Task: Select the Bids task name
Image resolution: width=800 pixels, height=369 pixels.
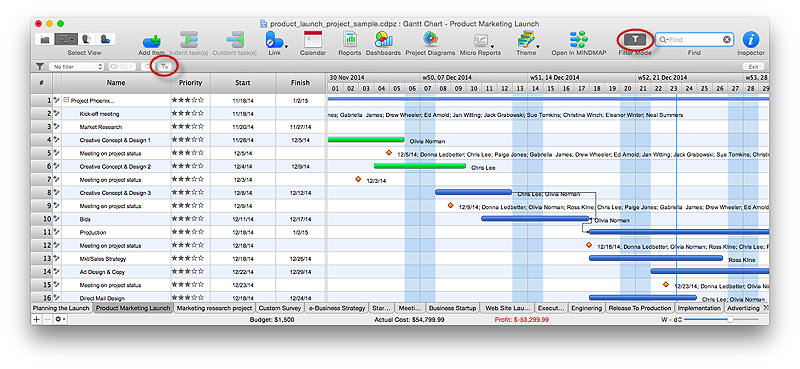Action: [x=85, y=219]
